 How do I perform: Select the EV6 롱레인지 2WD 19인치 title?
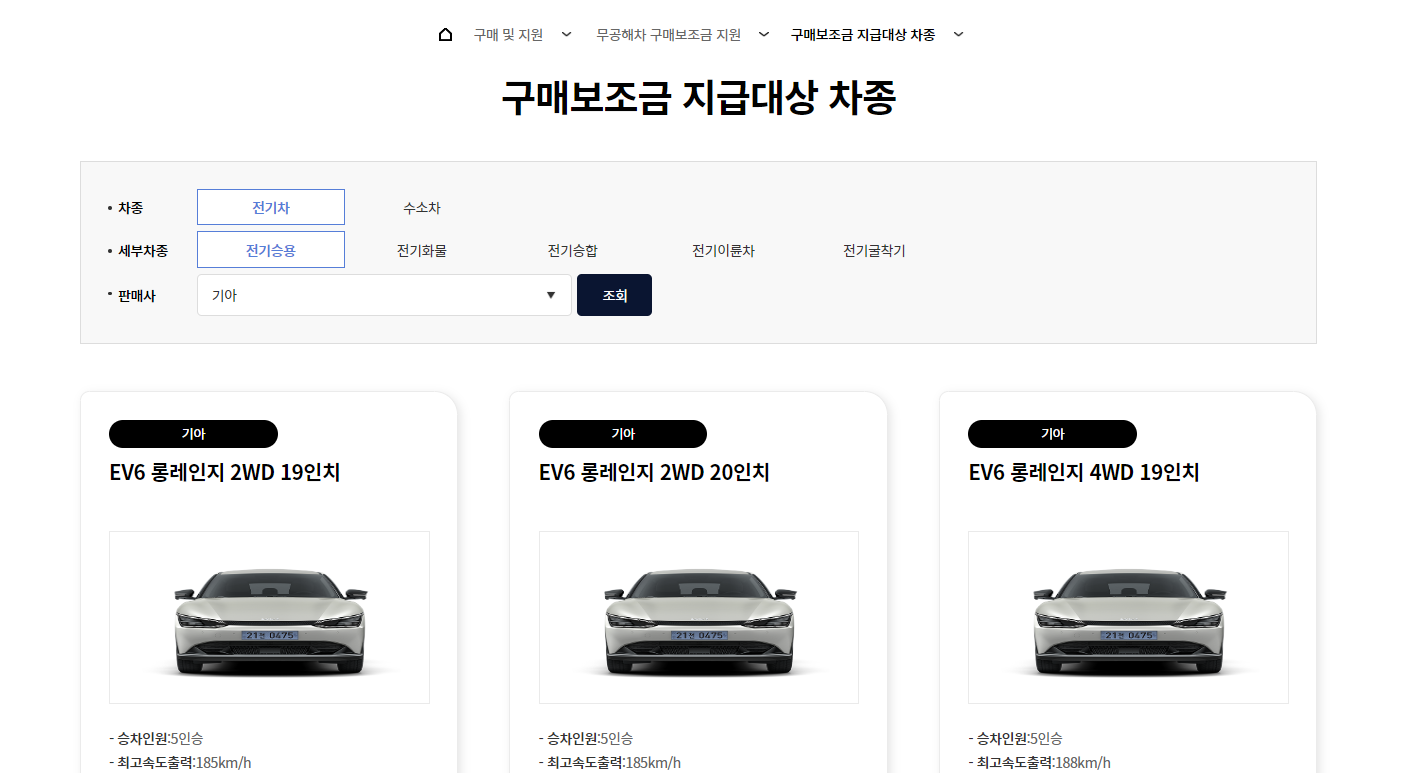(x=225, y=473)
